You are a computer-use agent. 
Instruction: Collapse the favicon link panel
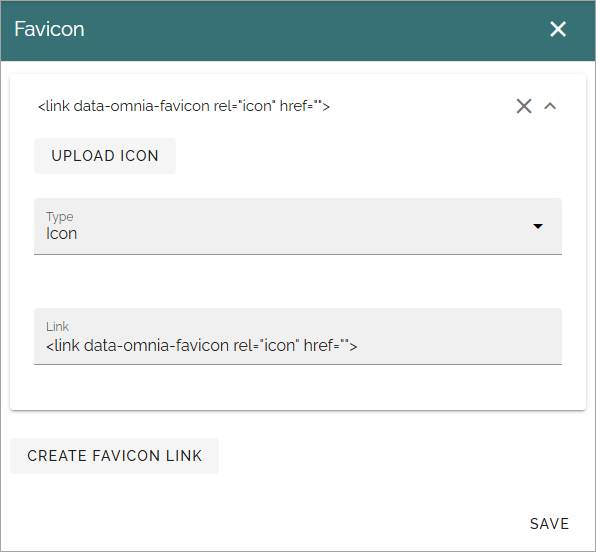550,106
